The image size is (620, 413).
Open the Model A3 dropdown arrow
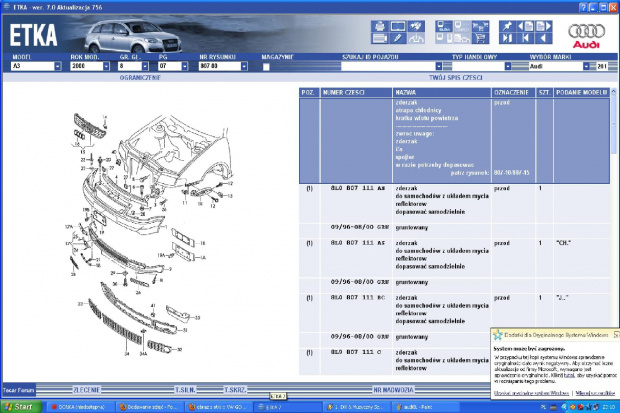58,66
